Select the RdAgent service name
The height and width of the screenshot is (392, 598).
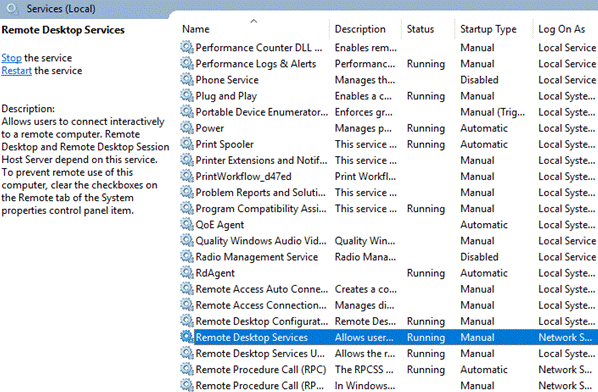click(x=215, y=273)
